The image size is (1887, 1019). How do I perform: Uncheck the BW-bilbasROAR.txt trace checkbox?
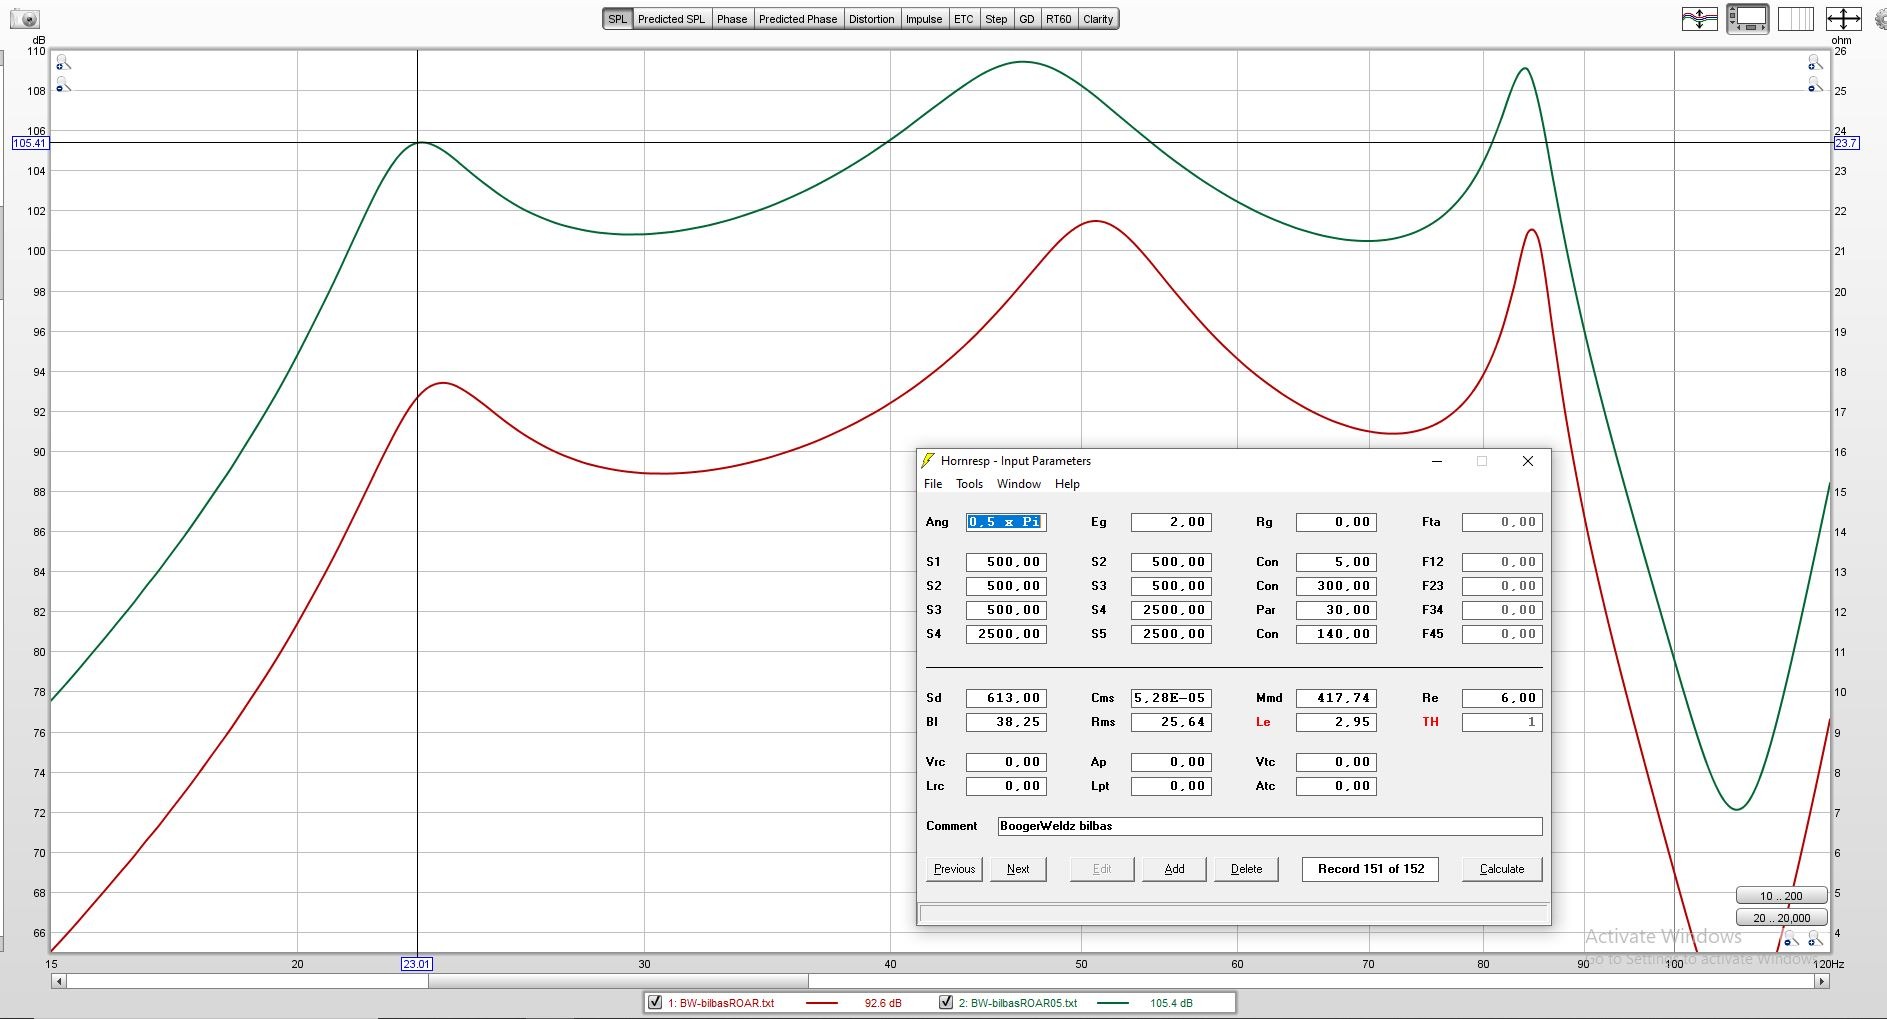click(x=655, y=1002)
